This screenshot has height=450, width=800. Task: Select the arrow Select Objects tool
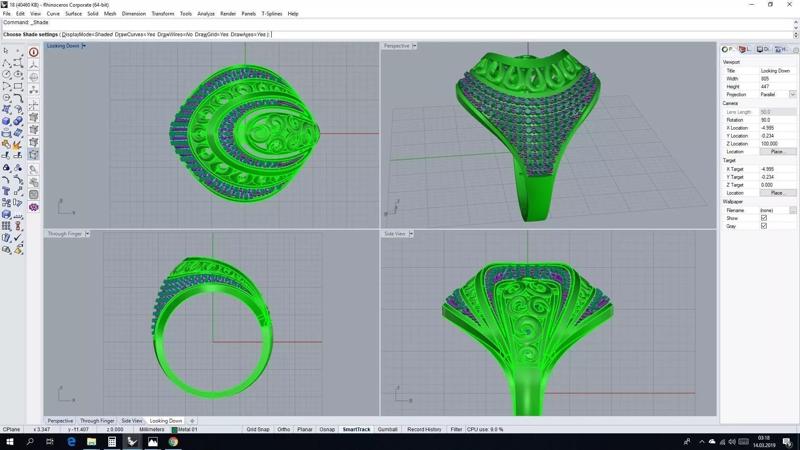click(6, 51)
